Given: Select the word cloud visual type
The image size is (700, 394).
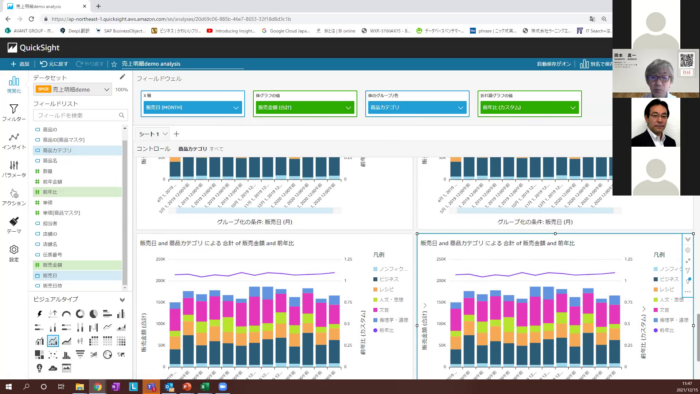Looking at the screenshot, I should coord(53,368).
